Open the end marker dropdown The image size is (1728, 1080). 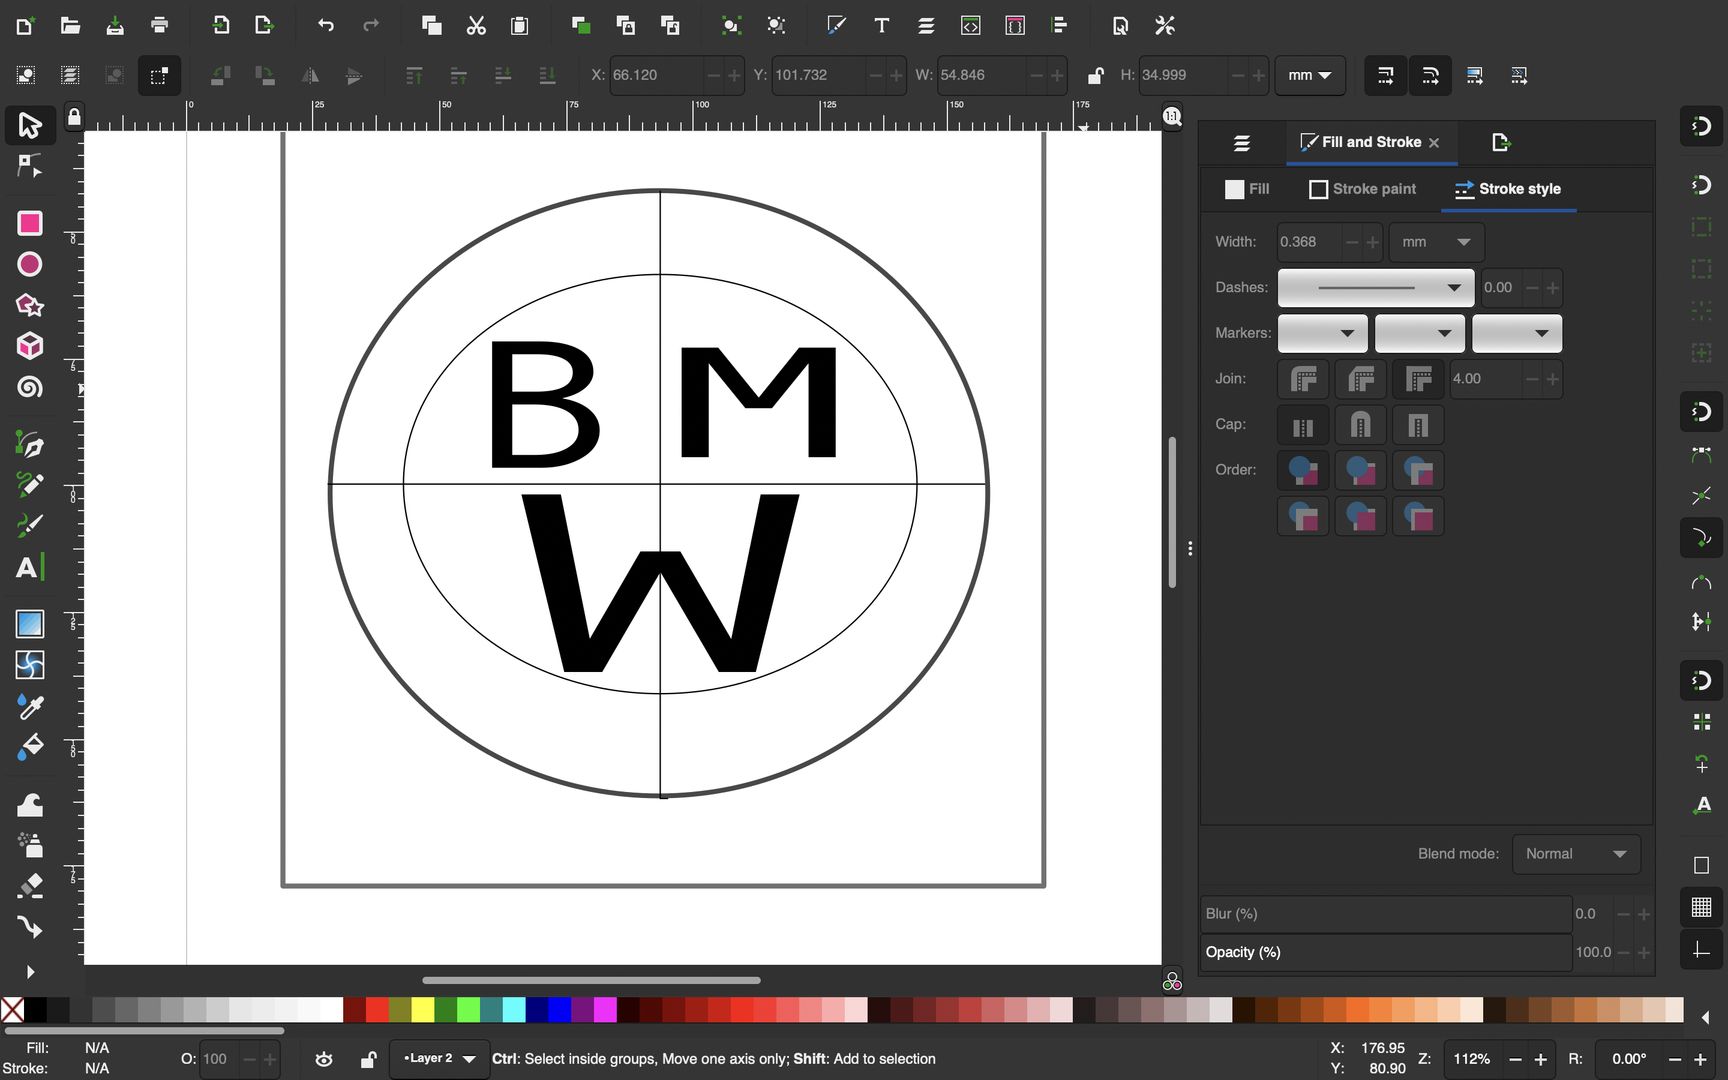tap(1517, 333)
